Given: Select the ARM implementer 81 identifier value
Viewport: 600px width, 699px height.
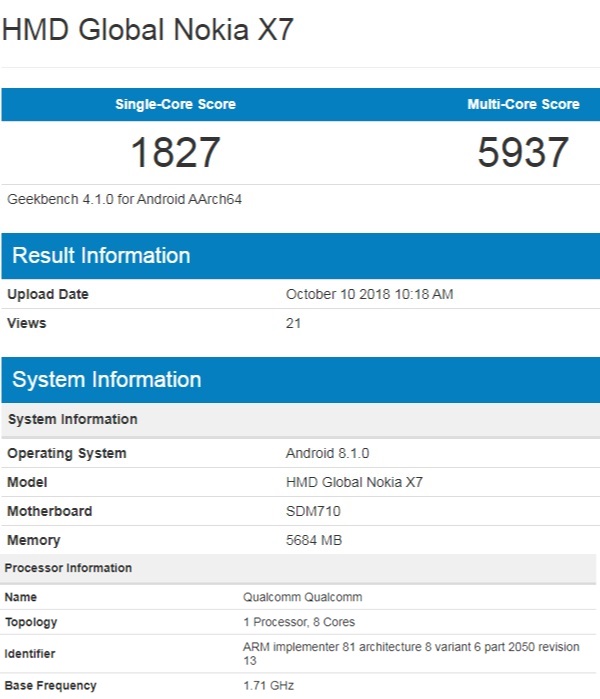Looking at the screenshot, I should point(411,654).
